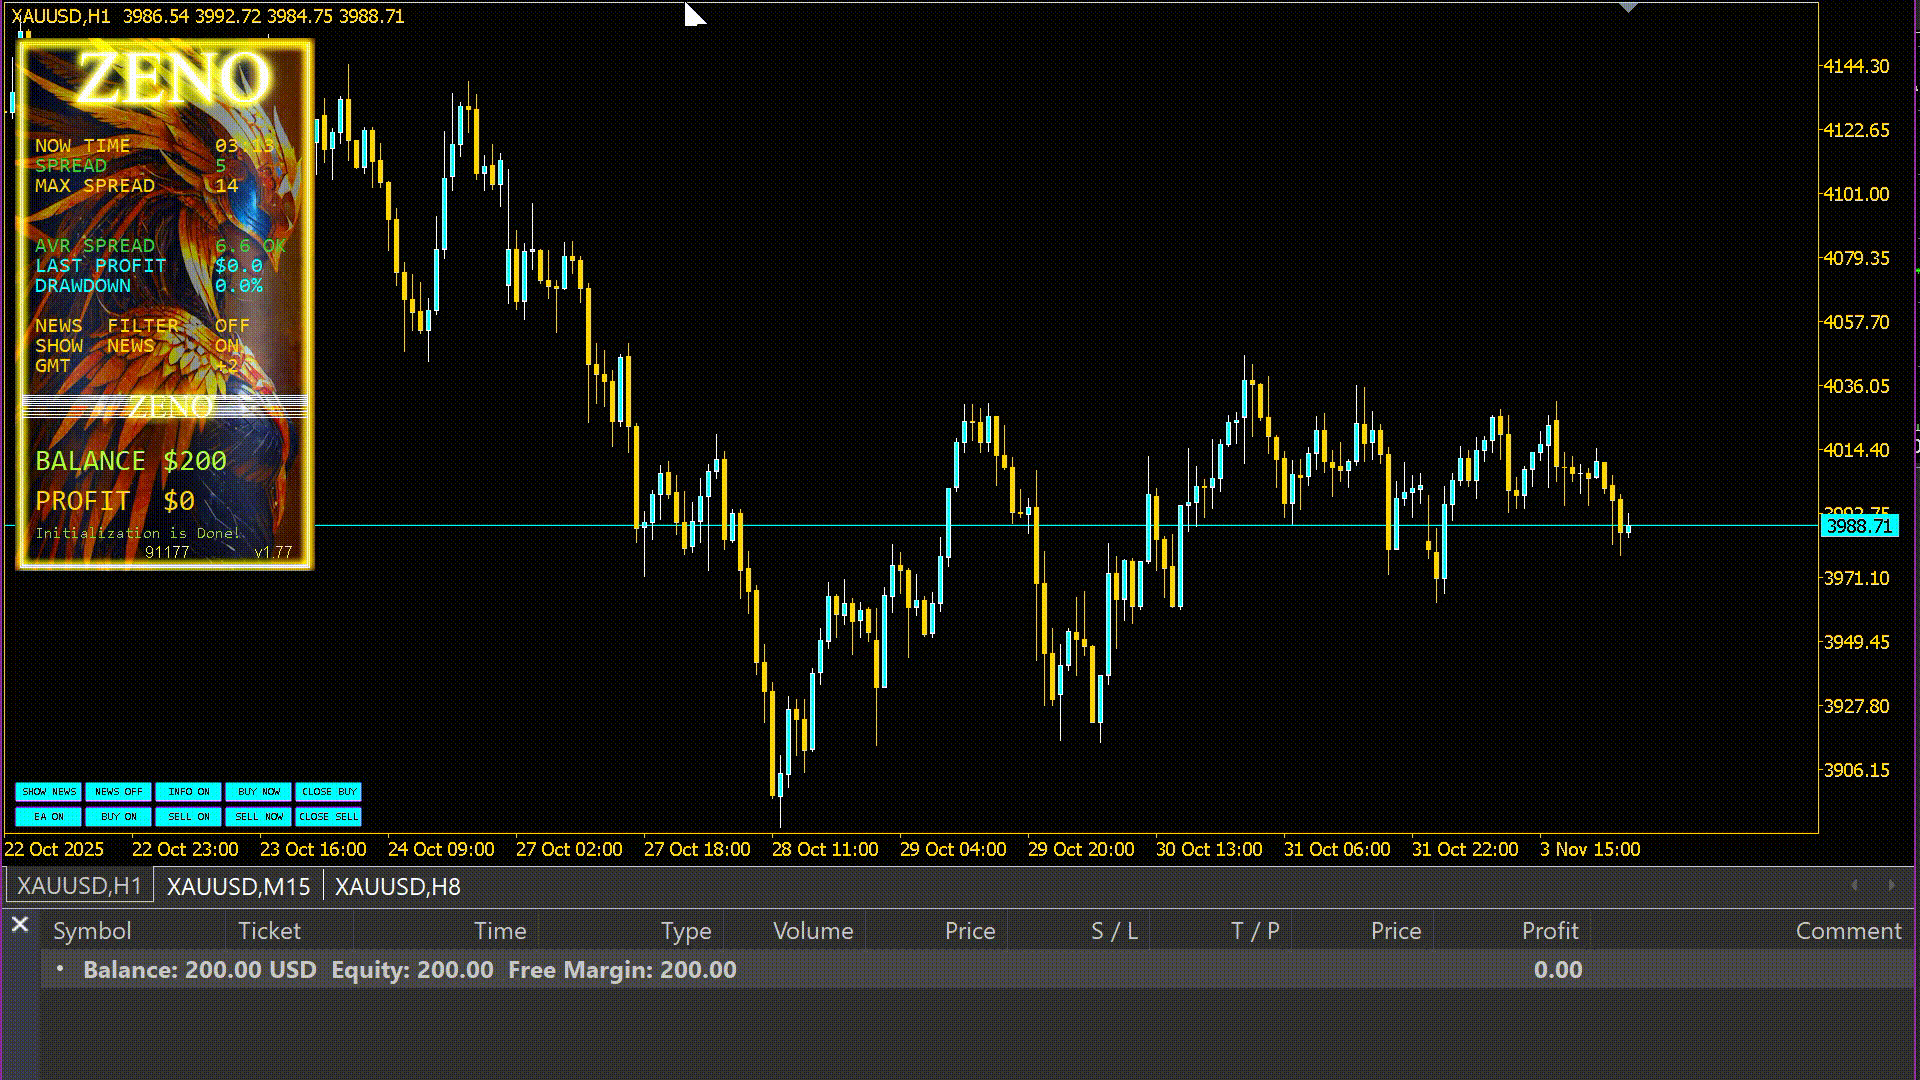The height and width of the screenshot is (1080, 1920).
Task: Toggle the BUY ON switch
Action: (x=118, y=817)
